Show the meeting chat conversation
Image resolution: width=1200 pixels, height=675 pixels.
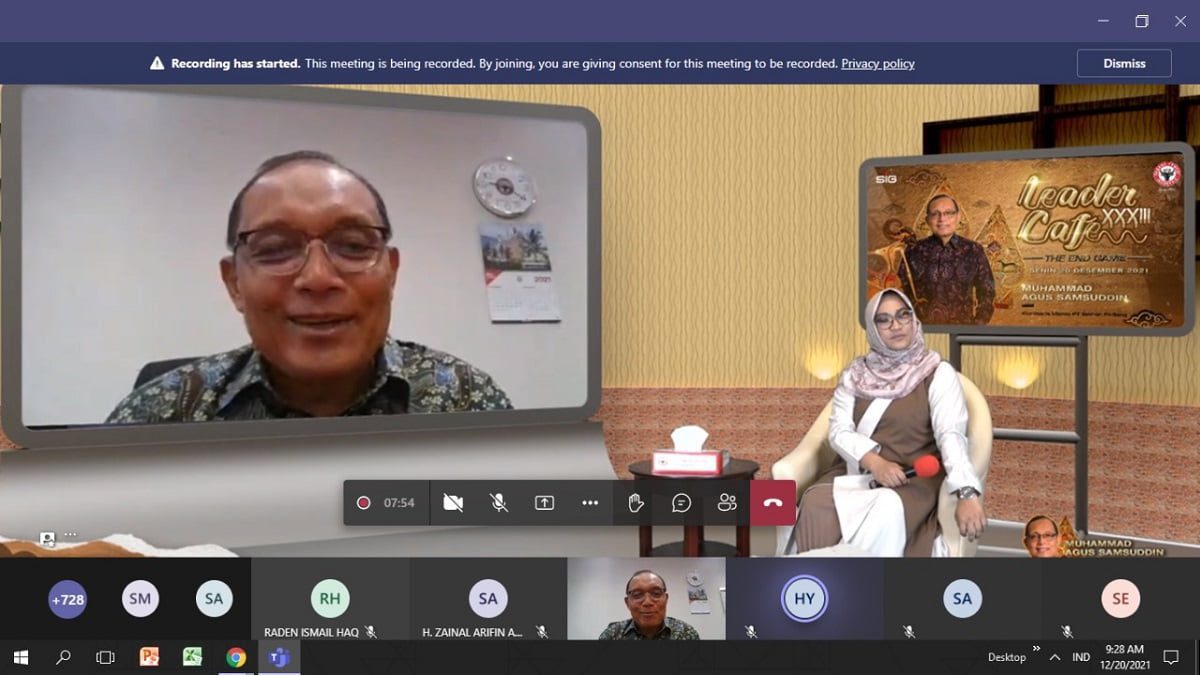pyautogui.click(x=681, y=503)
